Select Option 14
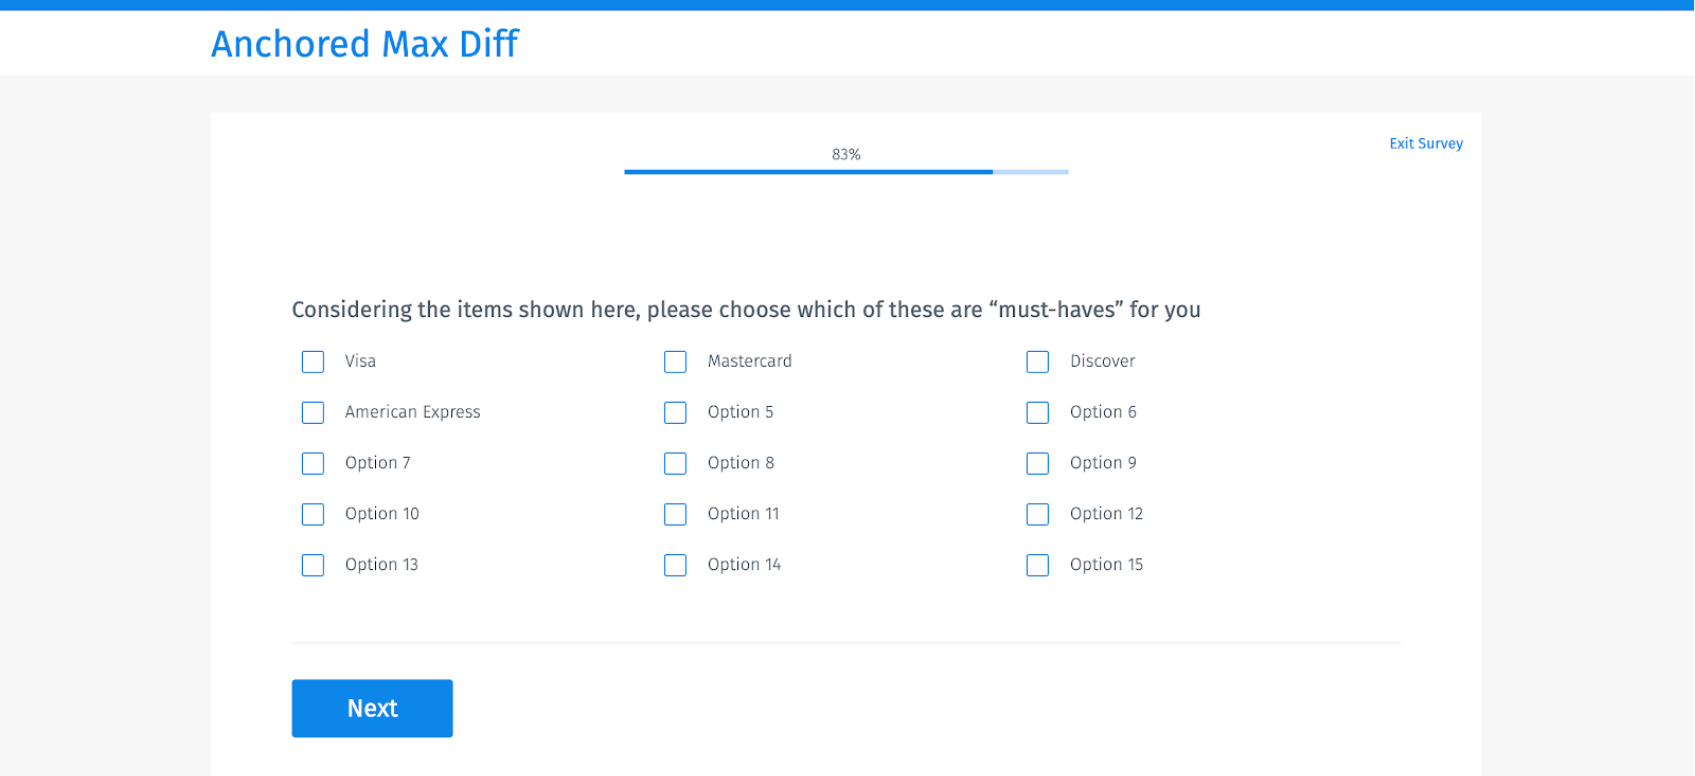The height and width of the screenshot is (776, 1695). 675,565
